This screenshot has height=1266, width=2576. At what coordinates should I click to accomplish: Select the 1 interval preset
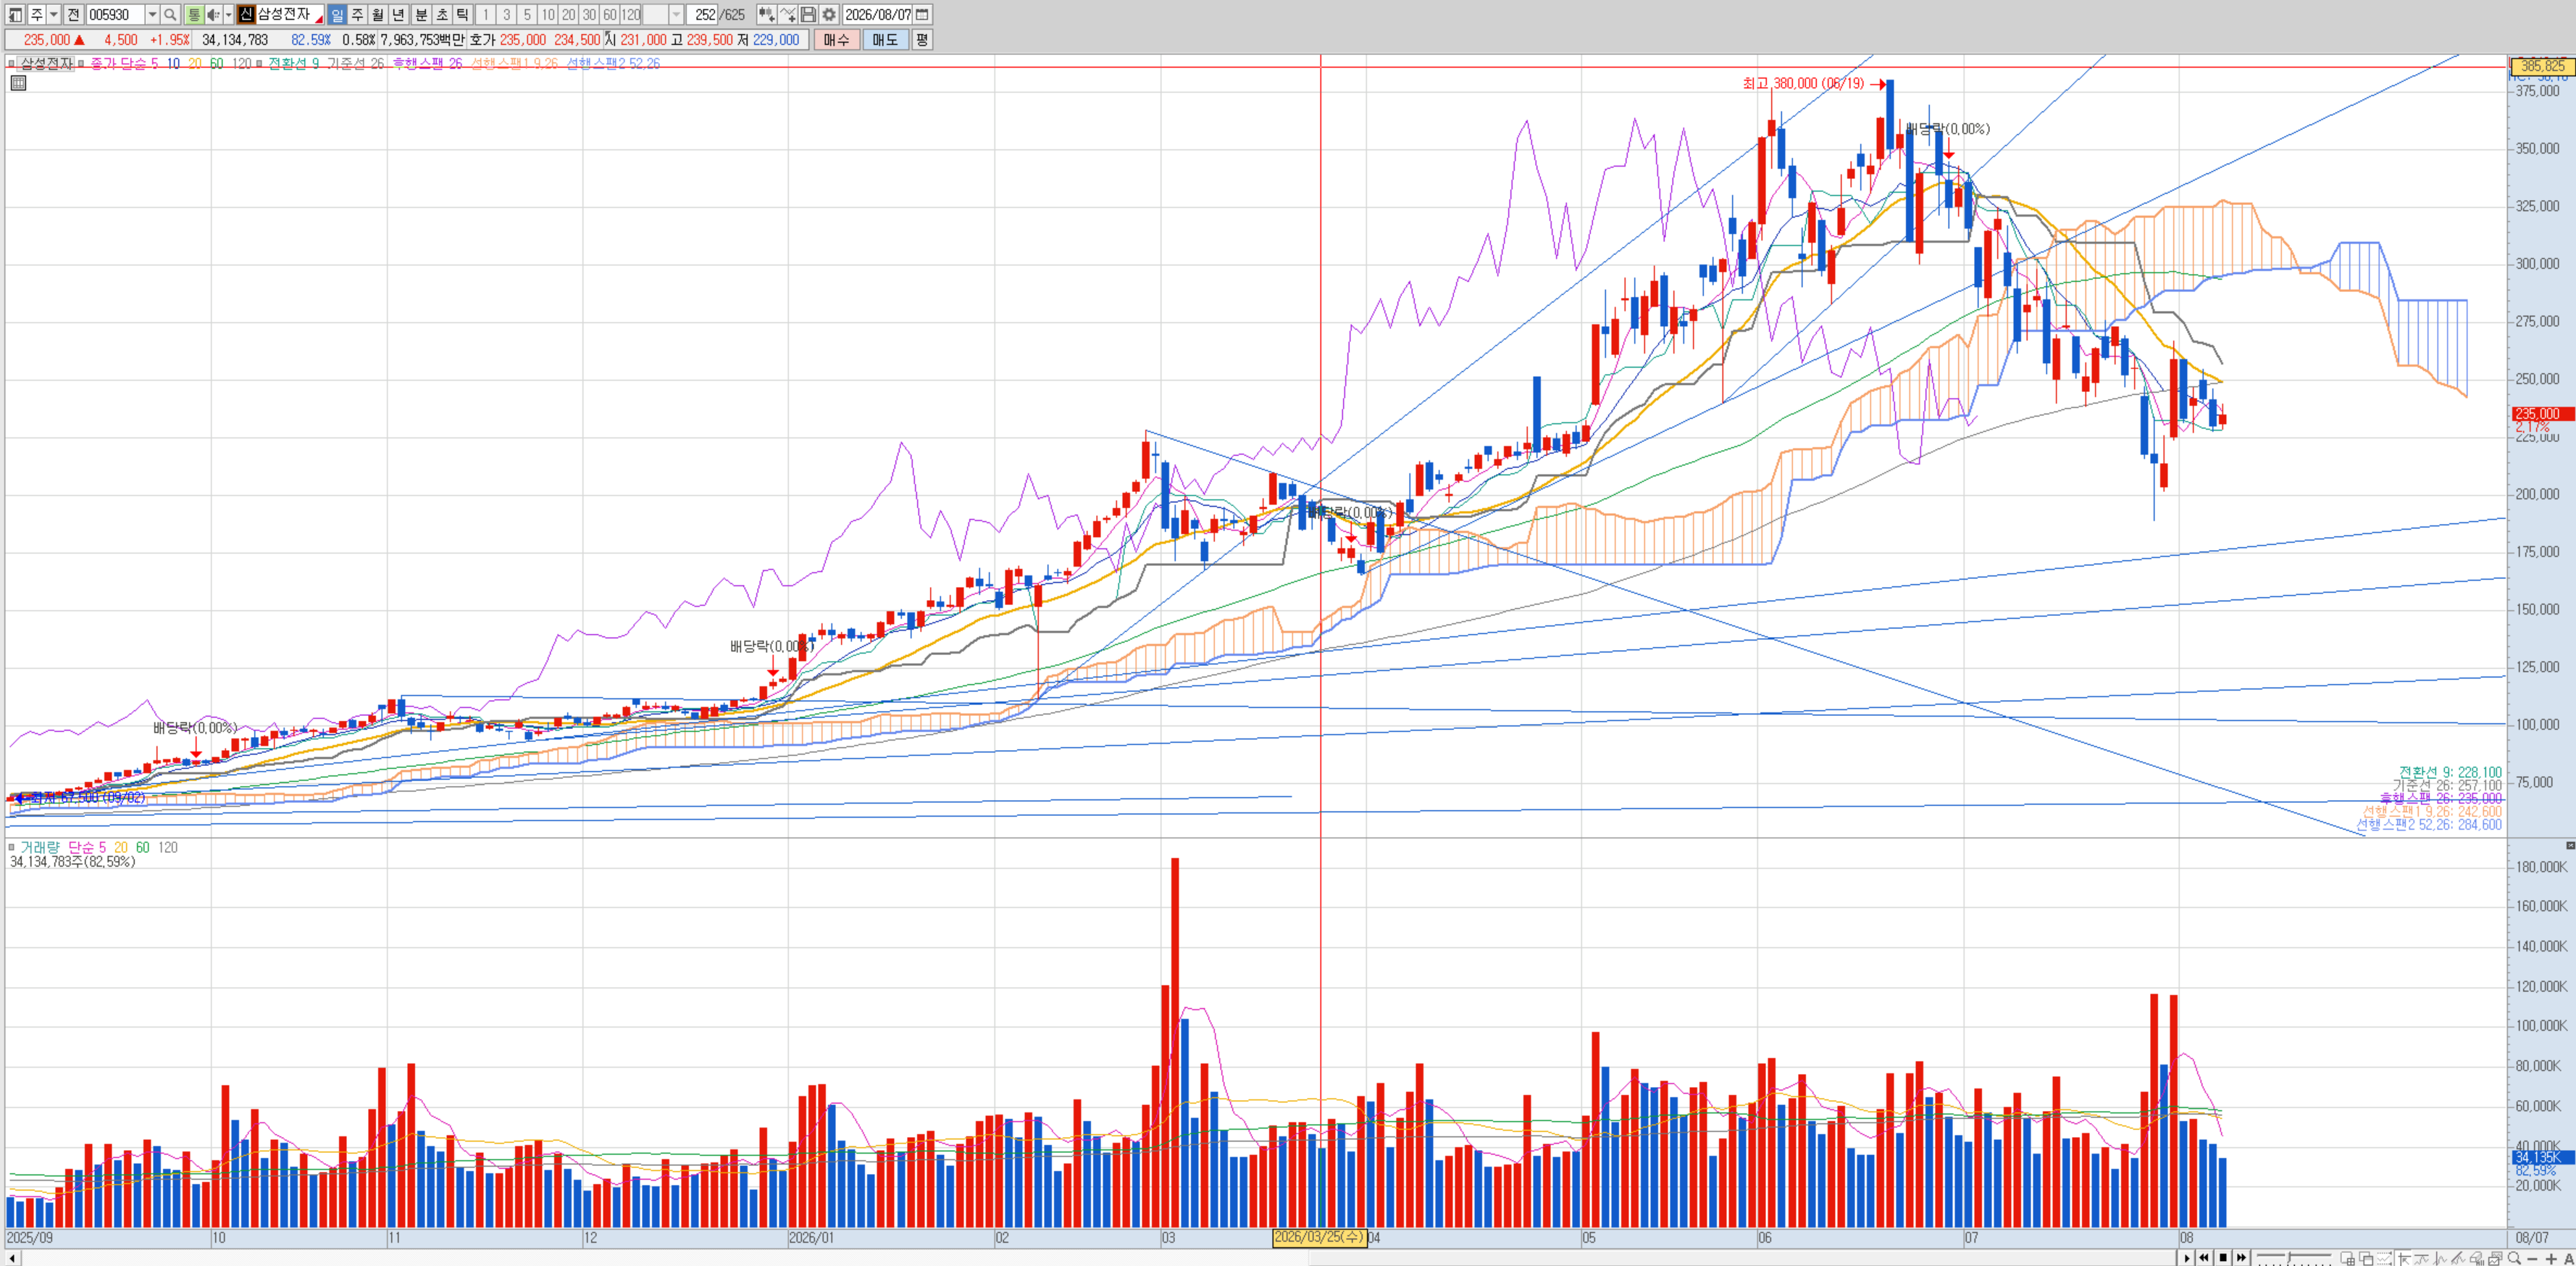click(485, 14)
